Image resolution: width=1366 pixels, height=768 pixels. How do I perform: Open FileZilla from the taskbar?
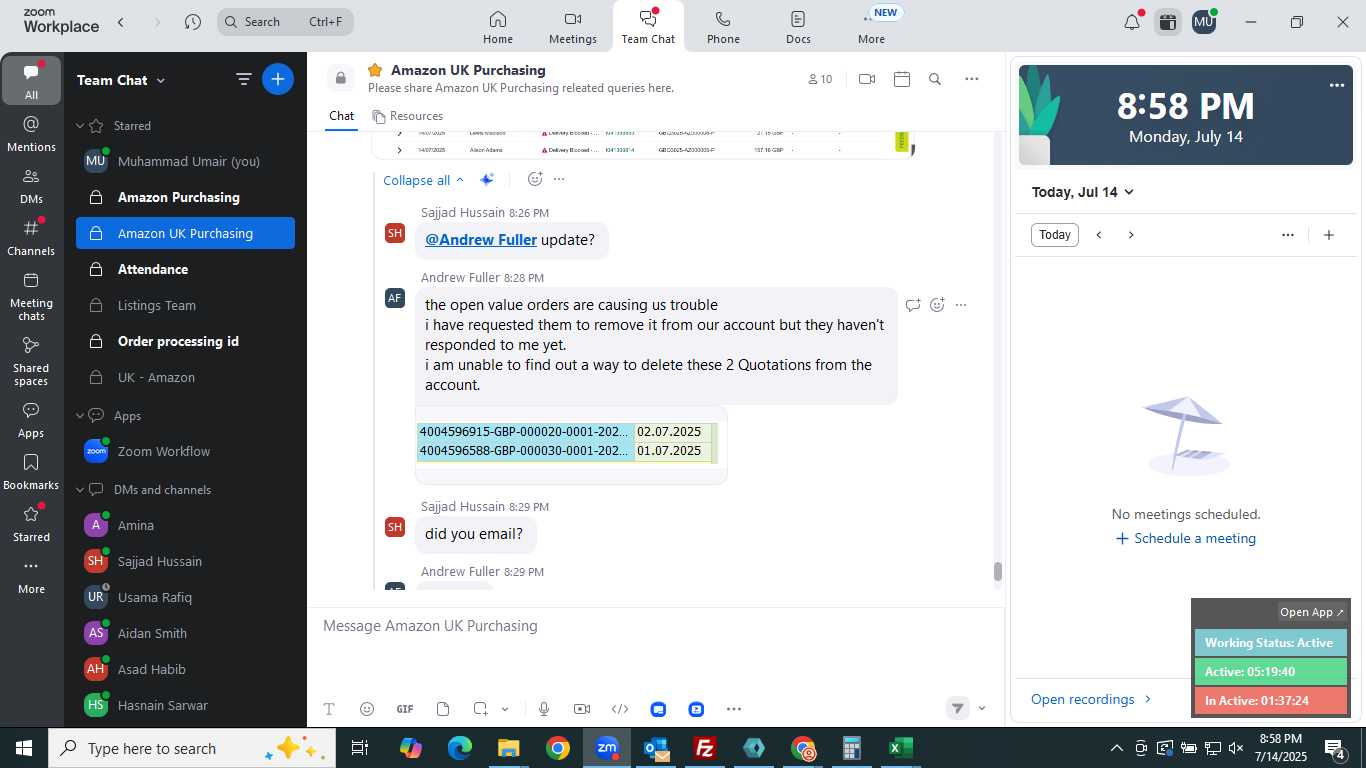(705, 748)
